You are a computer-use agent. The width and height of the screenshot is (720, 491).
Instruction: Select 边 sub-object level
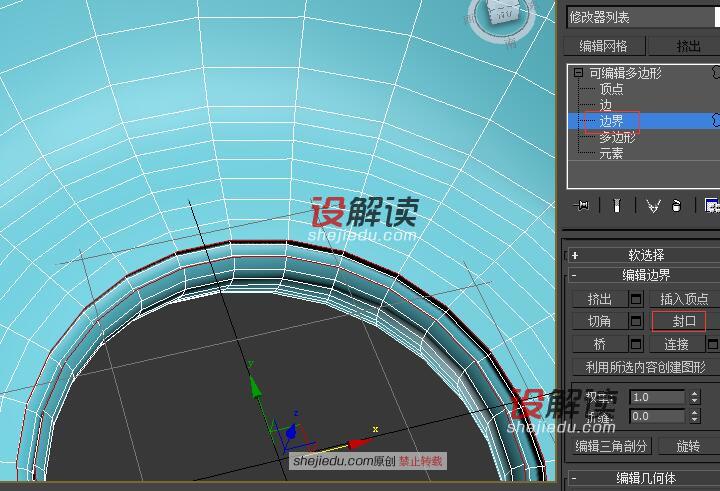[606, 106]
